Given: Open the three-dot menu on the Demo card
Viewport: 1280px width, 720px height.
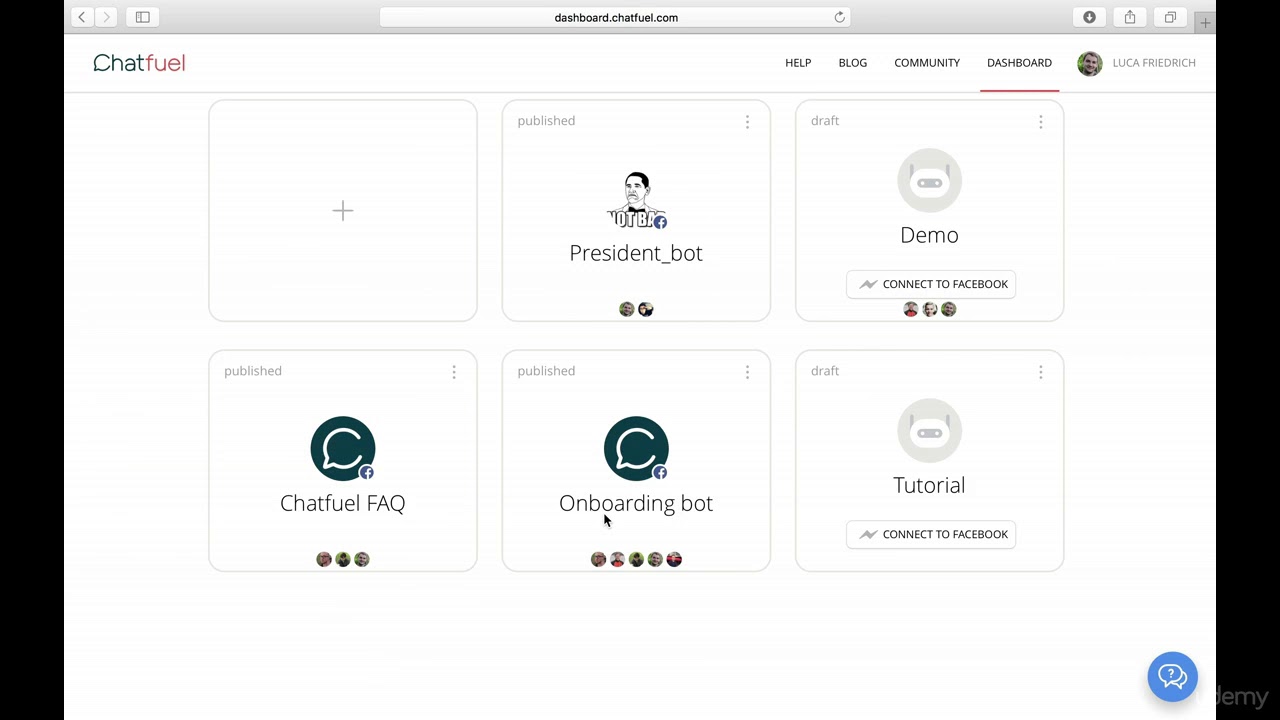Looking at the screenshot, I should (x=1040, y=121).
